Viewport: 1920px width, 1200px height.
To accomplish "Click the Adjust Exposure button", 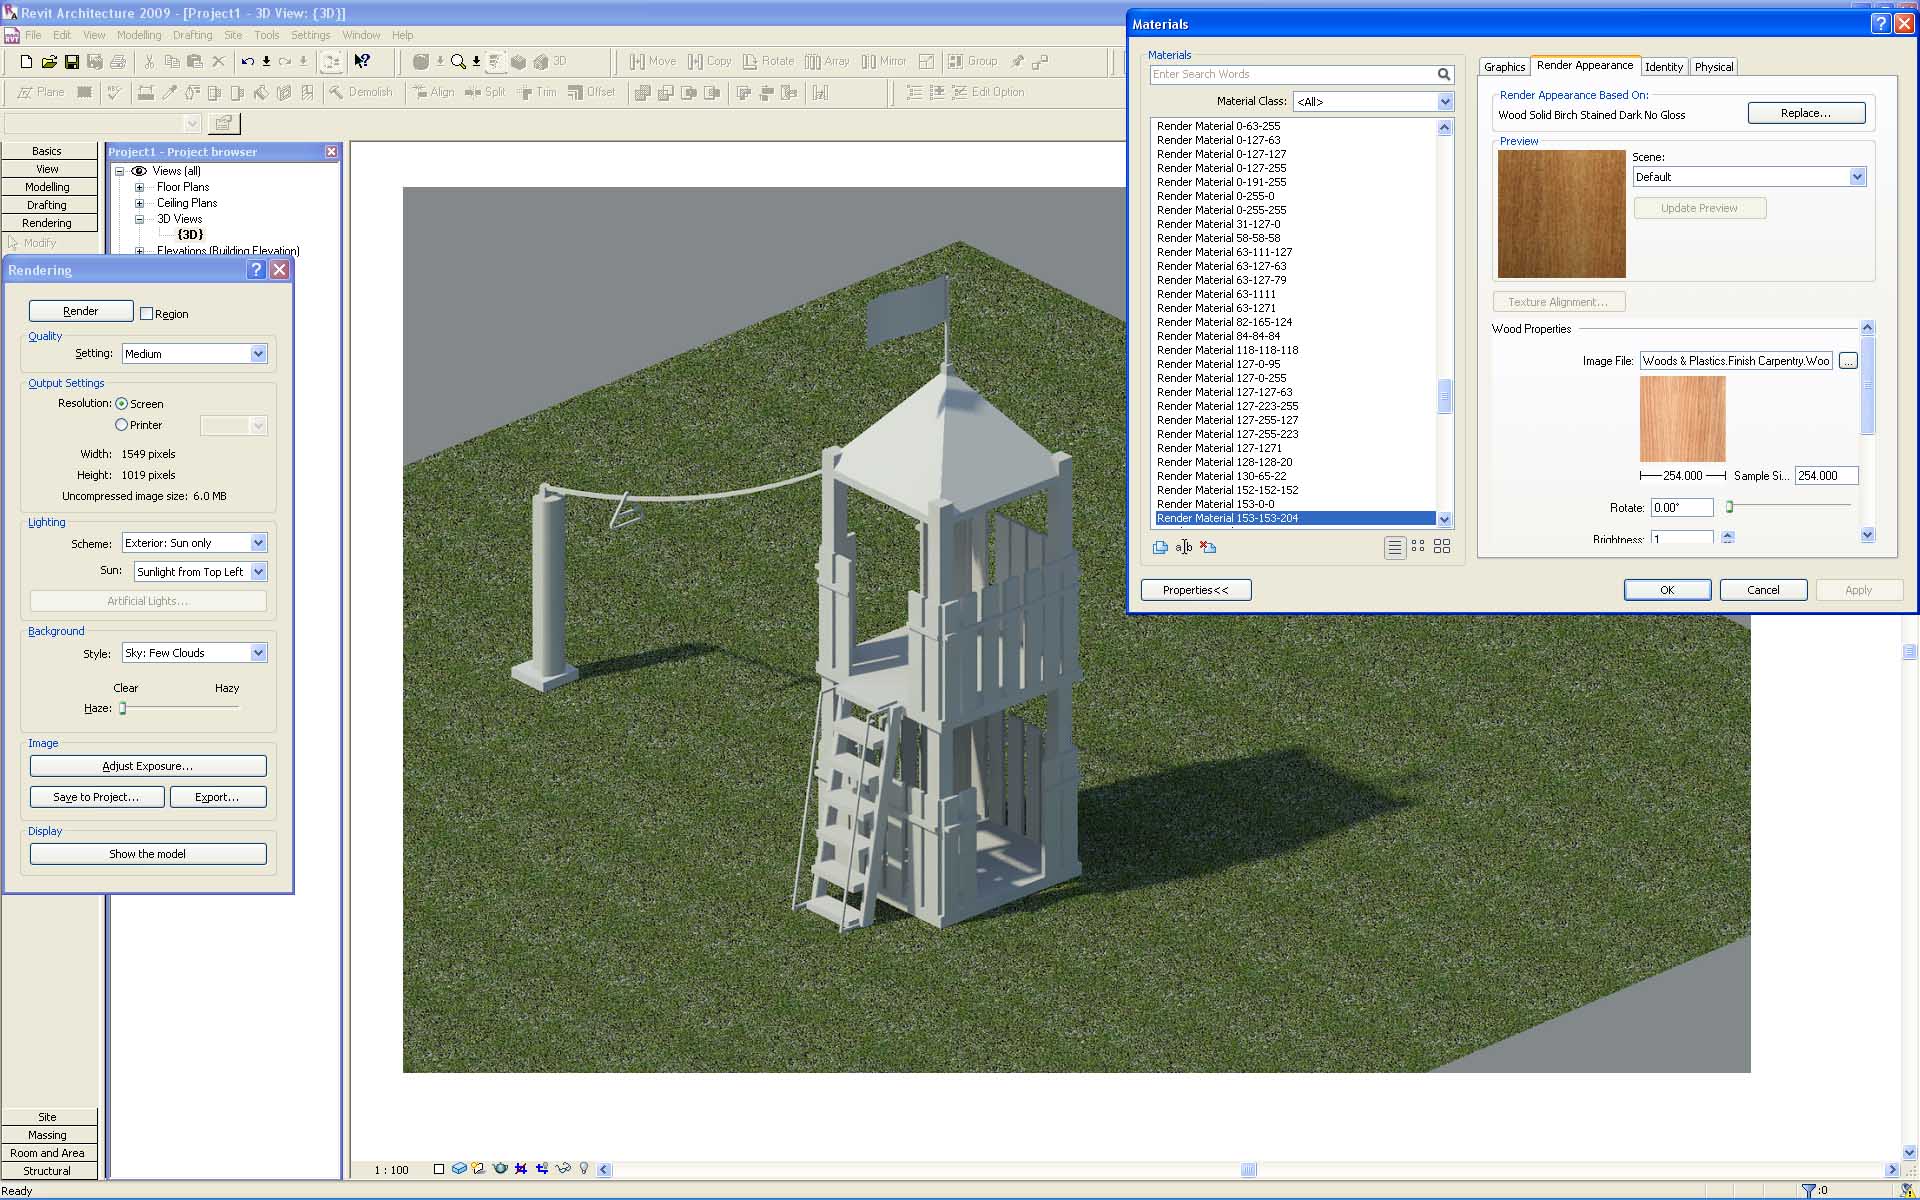I will tap(148, 766).
